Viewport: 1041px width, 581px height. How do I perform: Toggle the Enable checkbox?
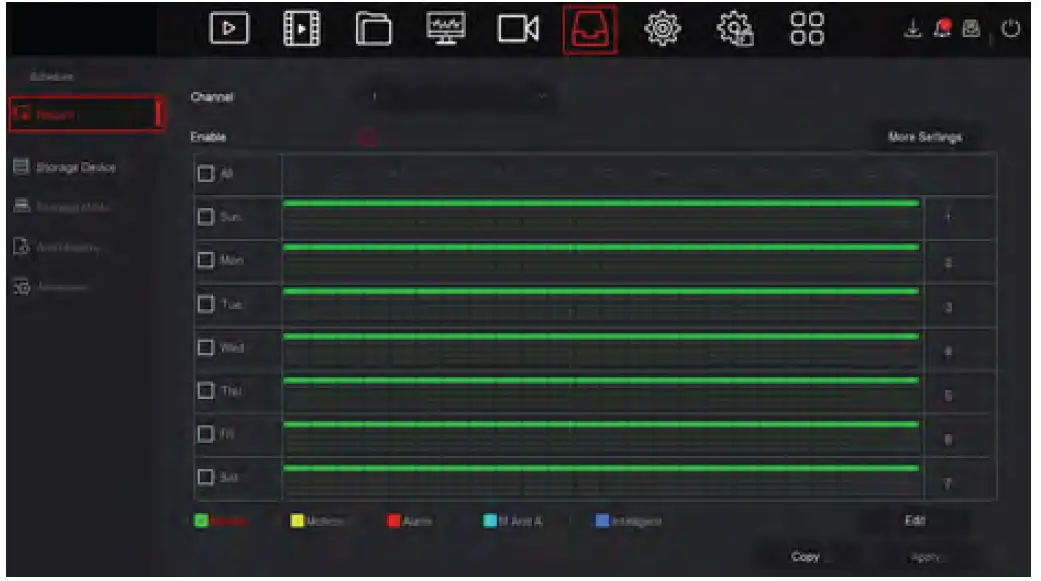(x=368, y=137)
